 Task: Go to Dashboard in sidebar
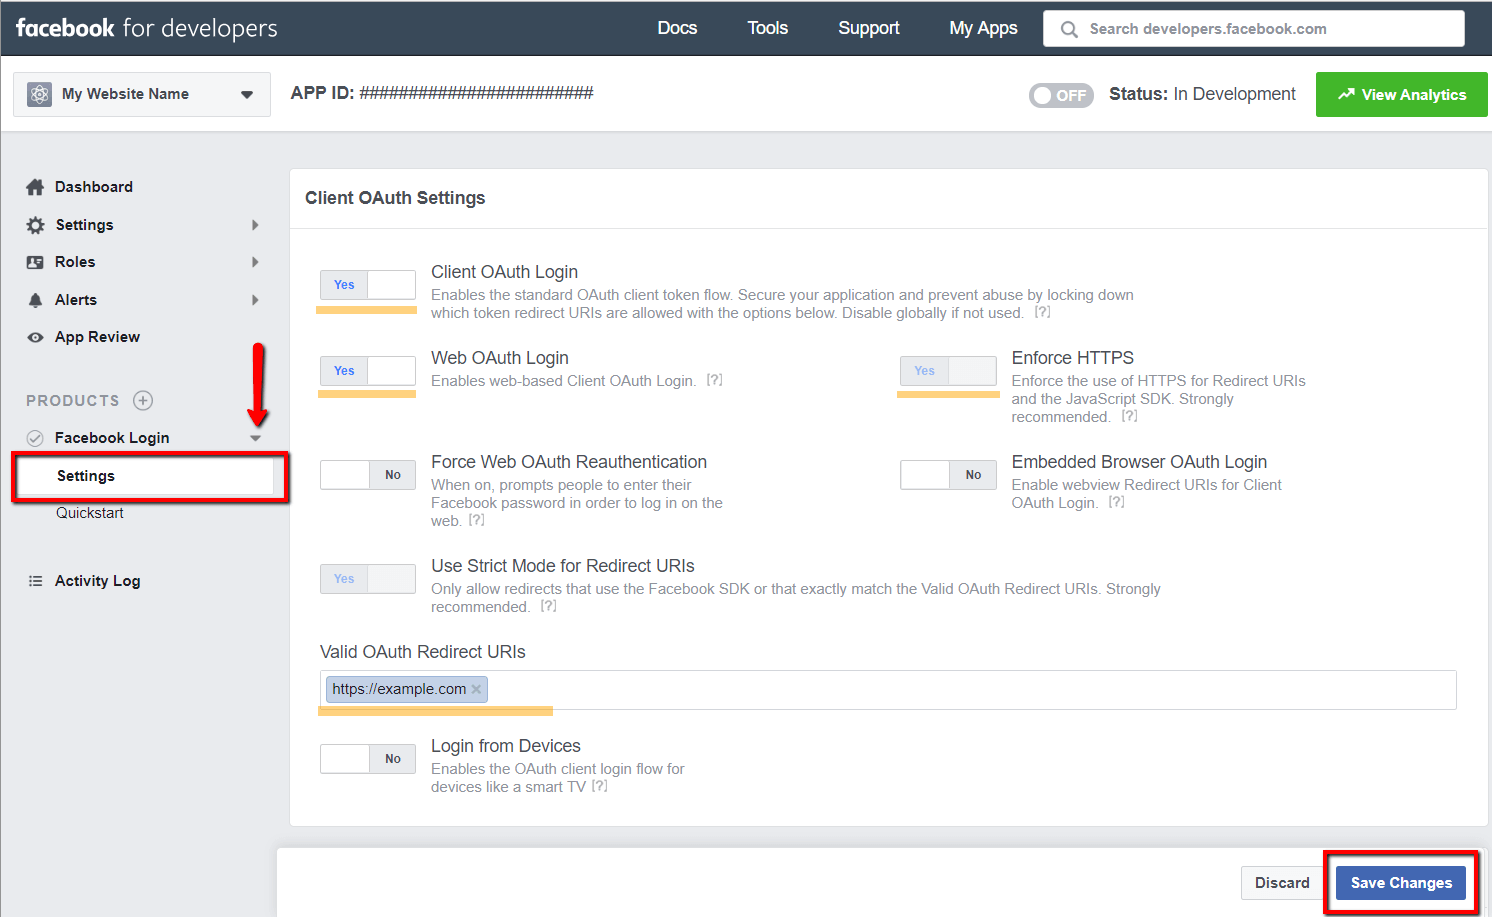(x=94, y=187)
